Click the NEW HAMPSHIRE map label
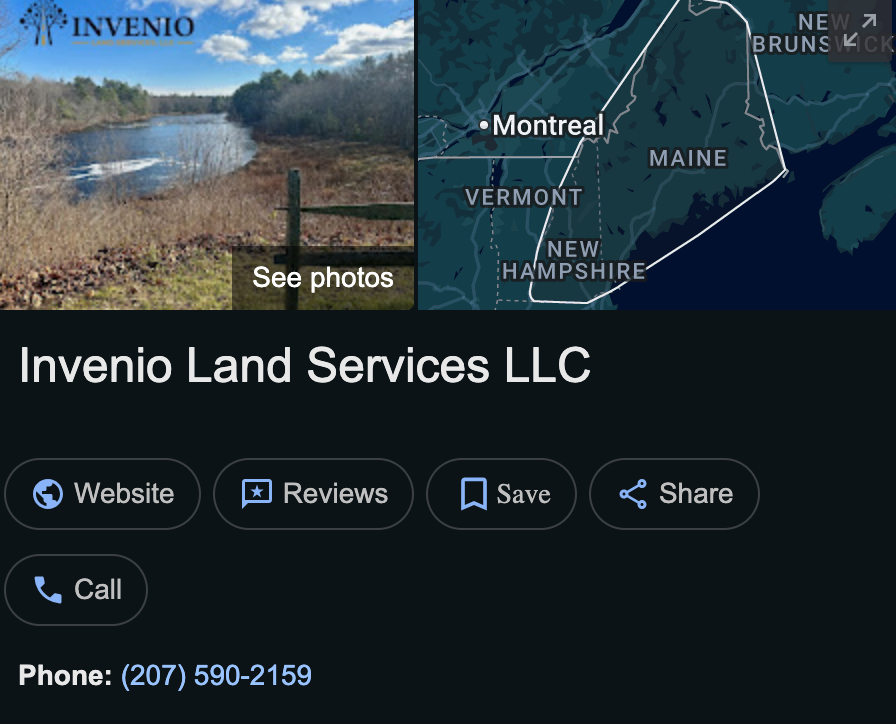The image size is (896, 724). click(x=574, y=261)
